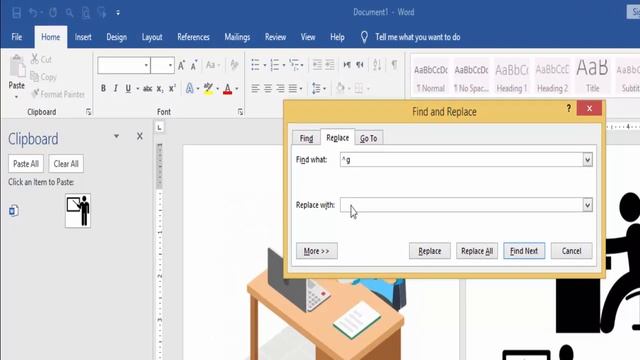
Task: Click the Bullets list icon
Action: coord(256,65)
